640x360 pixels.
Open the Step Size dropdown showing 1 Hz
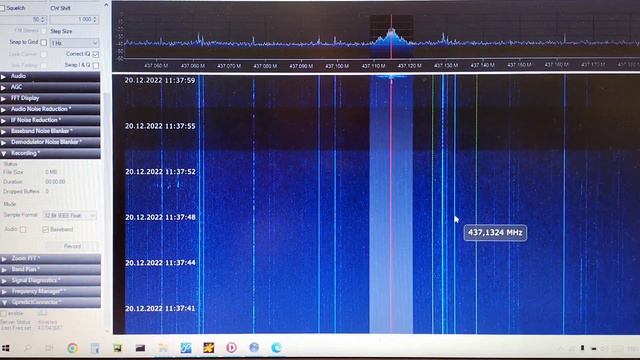tap(74, 43)
